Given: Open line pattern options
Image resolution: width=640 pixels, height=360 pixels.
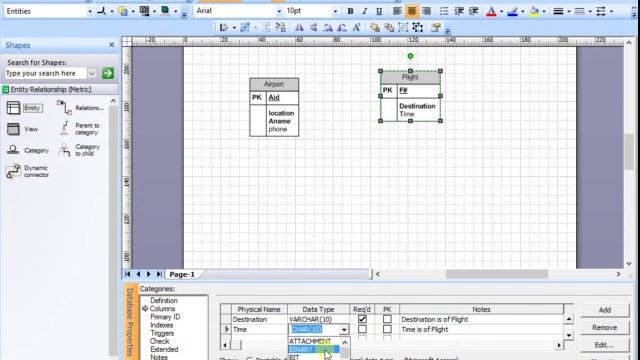Looking at the screenshot, I should click(x=579, y=11).
